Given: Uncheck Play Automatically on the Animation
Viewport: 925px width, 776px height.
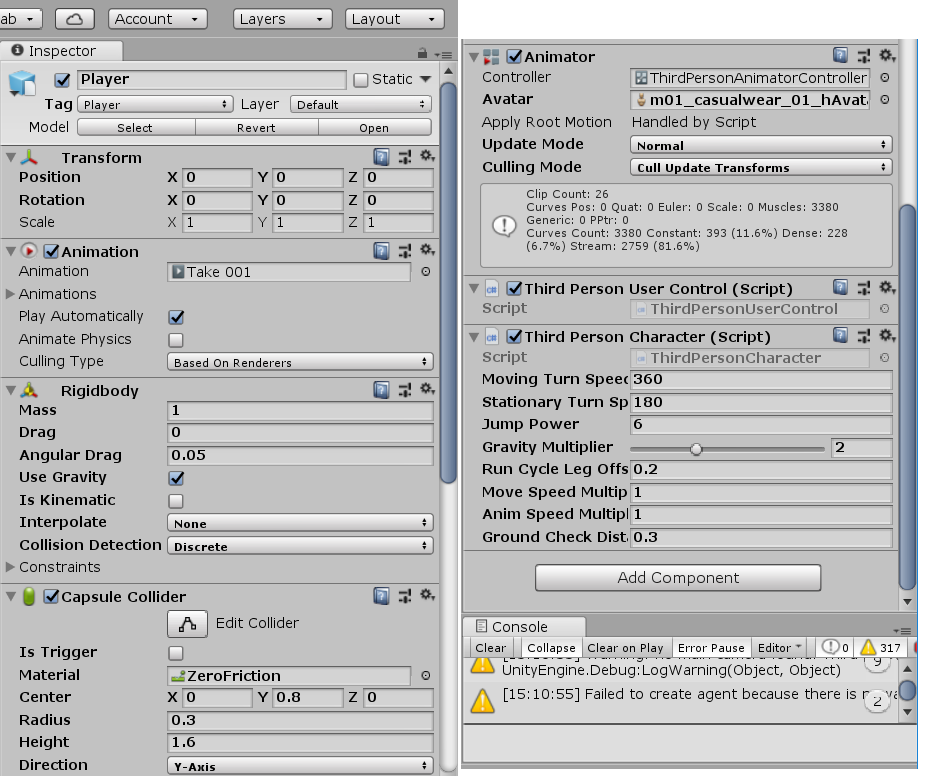Looking at the screenshot, I should click(175, 316).
